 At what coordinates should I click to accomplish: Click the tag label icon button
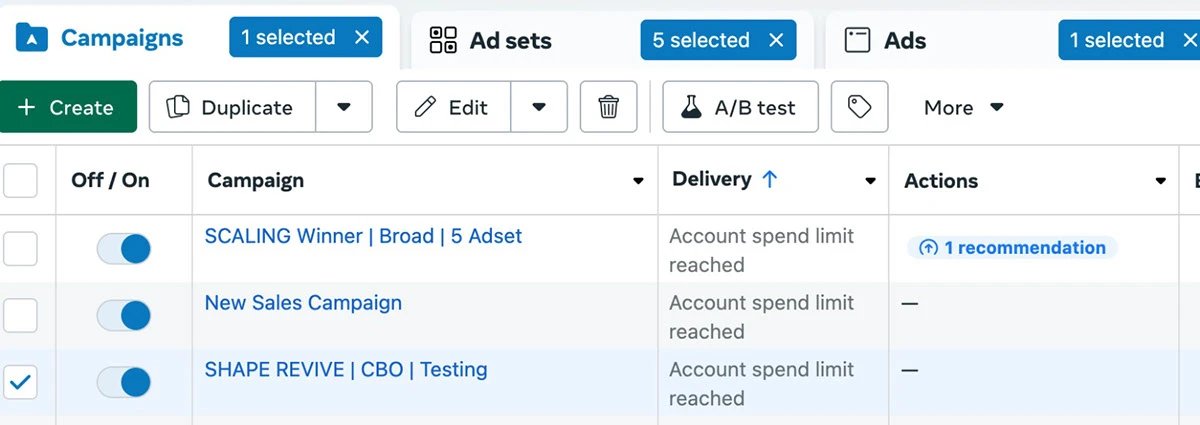[859, 107]
